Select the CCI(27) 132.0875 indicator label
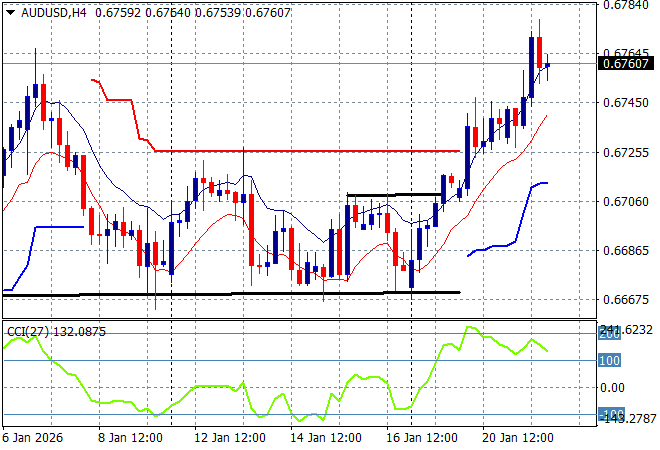 tap(56, 332)
